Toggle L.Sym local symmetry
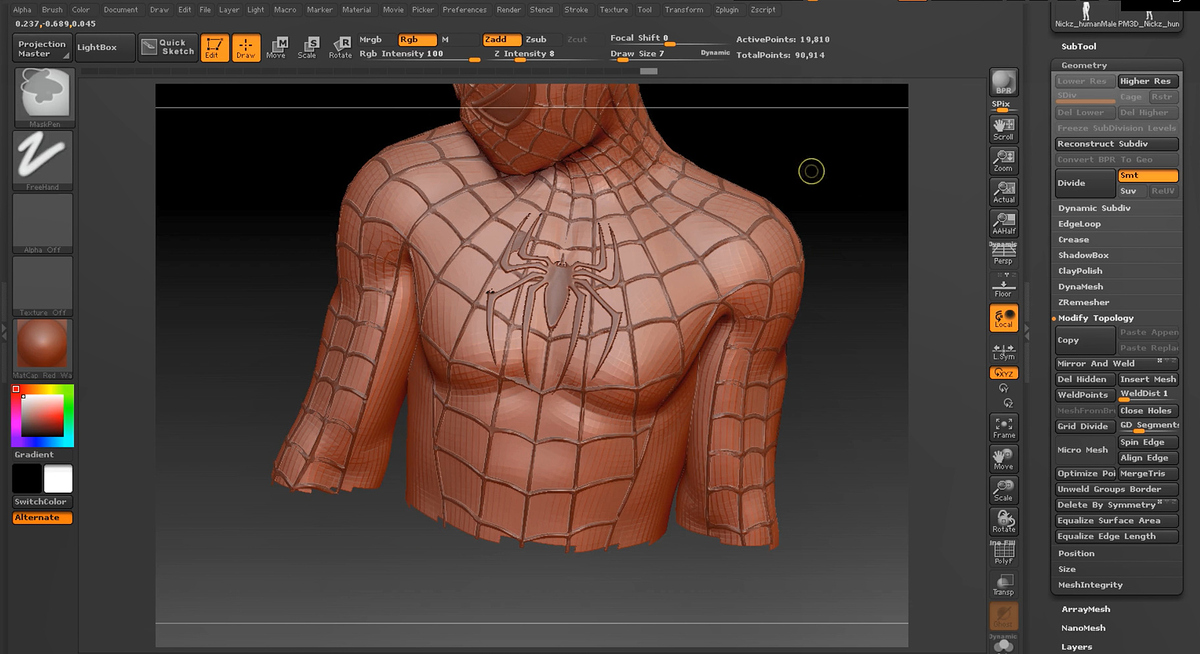The width and height of the screenshot is (1200, 654). [x=1004, y=352]
